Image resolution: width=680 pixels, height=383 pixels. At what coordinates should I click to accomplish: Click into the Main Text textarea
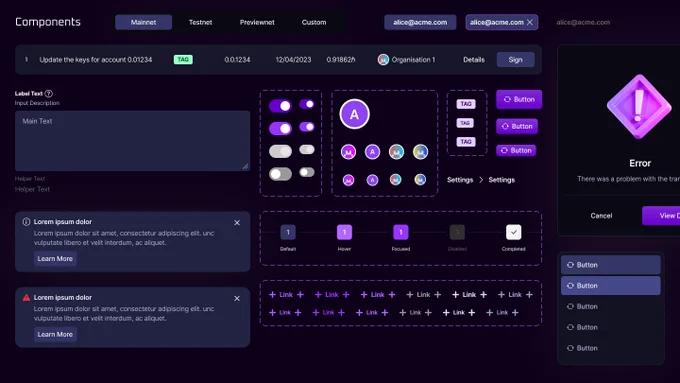click(133, 141)
